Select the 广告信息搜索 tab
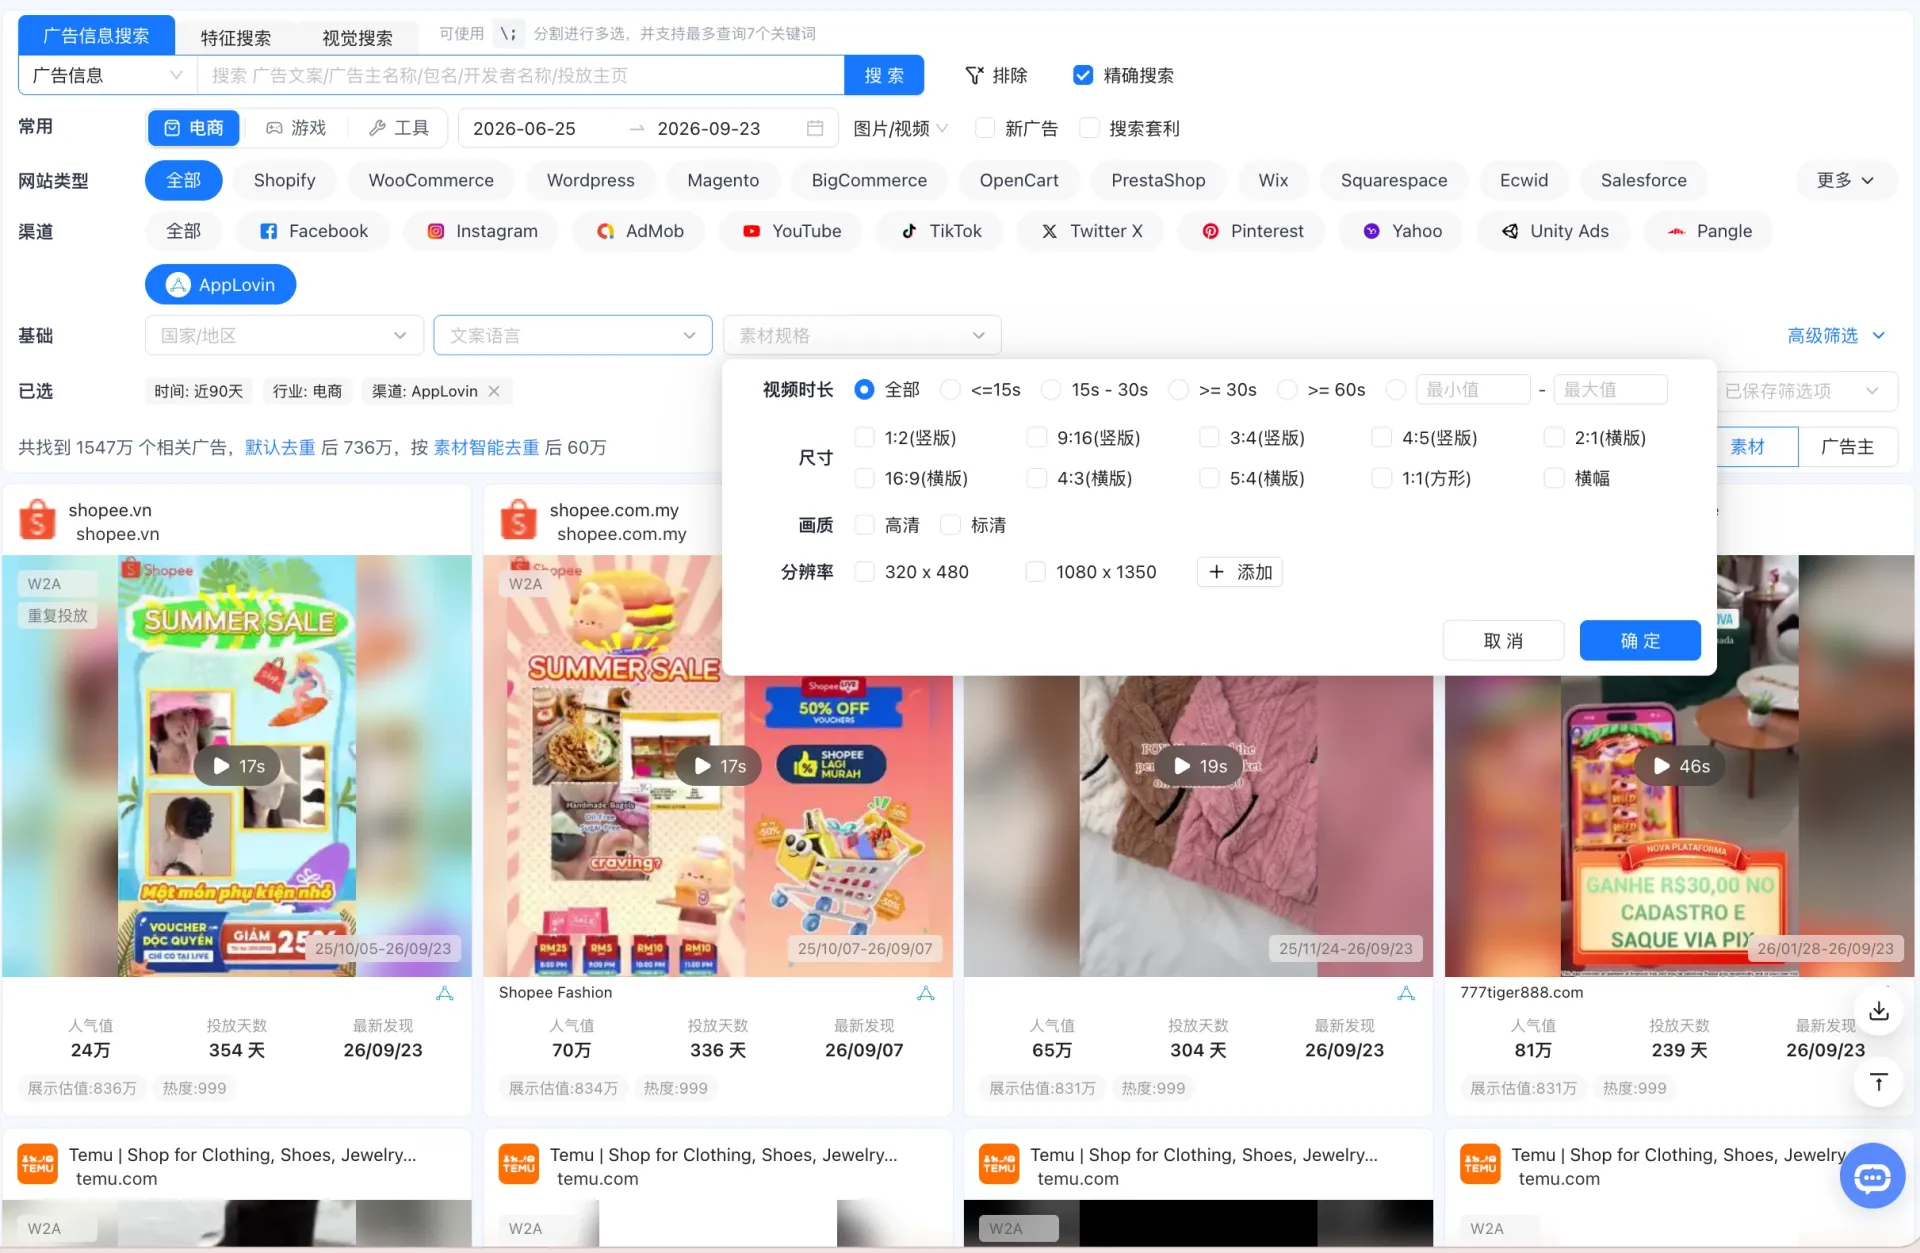 tap(96, 35)
